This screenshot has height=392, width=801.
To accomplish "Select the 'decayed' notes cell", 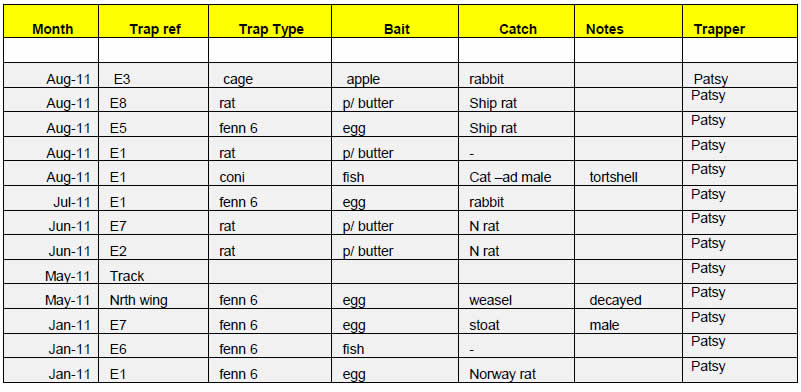I will coord(628,296).
